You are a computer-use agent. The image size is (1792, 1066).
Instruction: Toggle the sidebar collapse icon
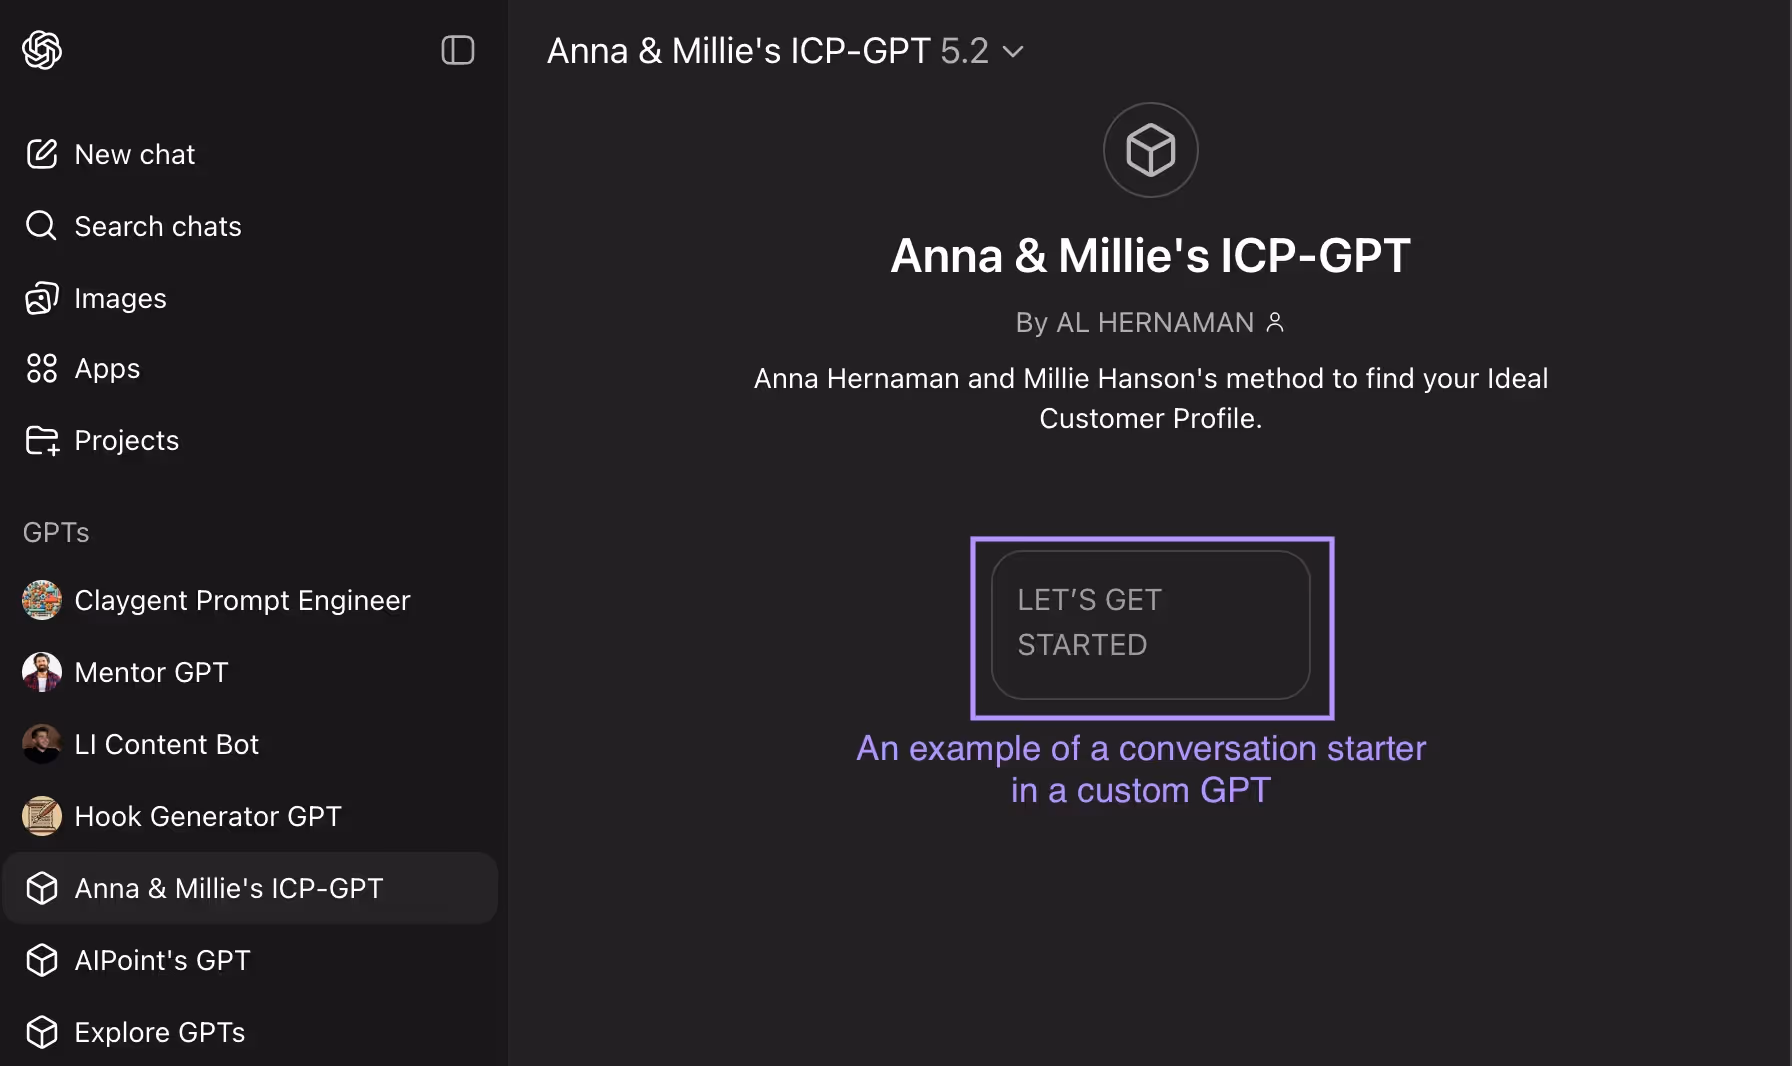[458, 50]
